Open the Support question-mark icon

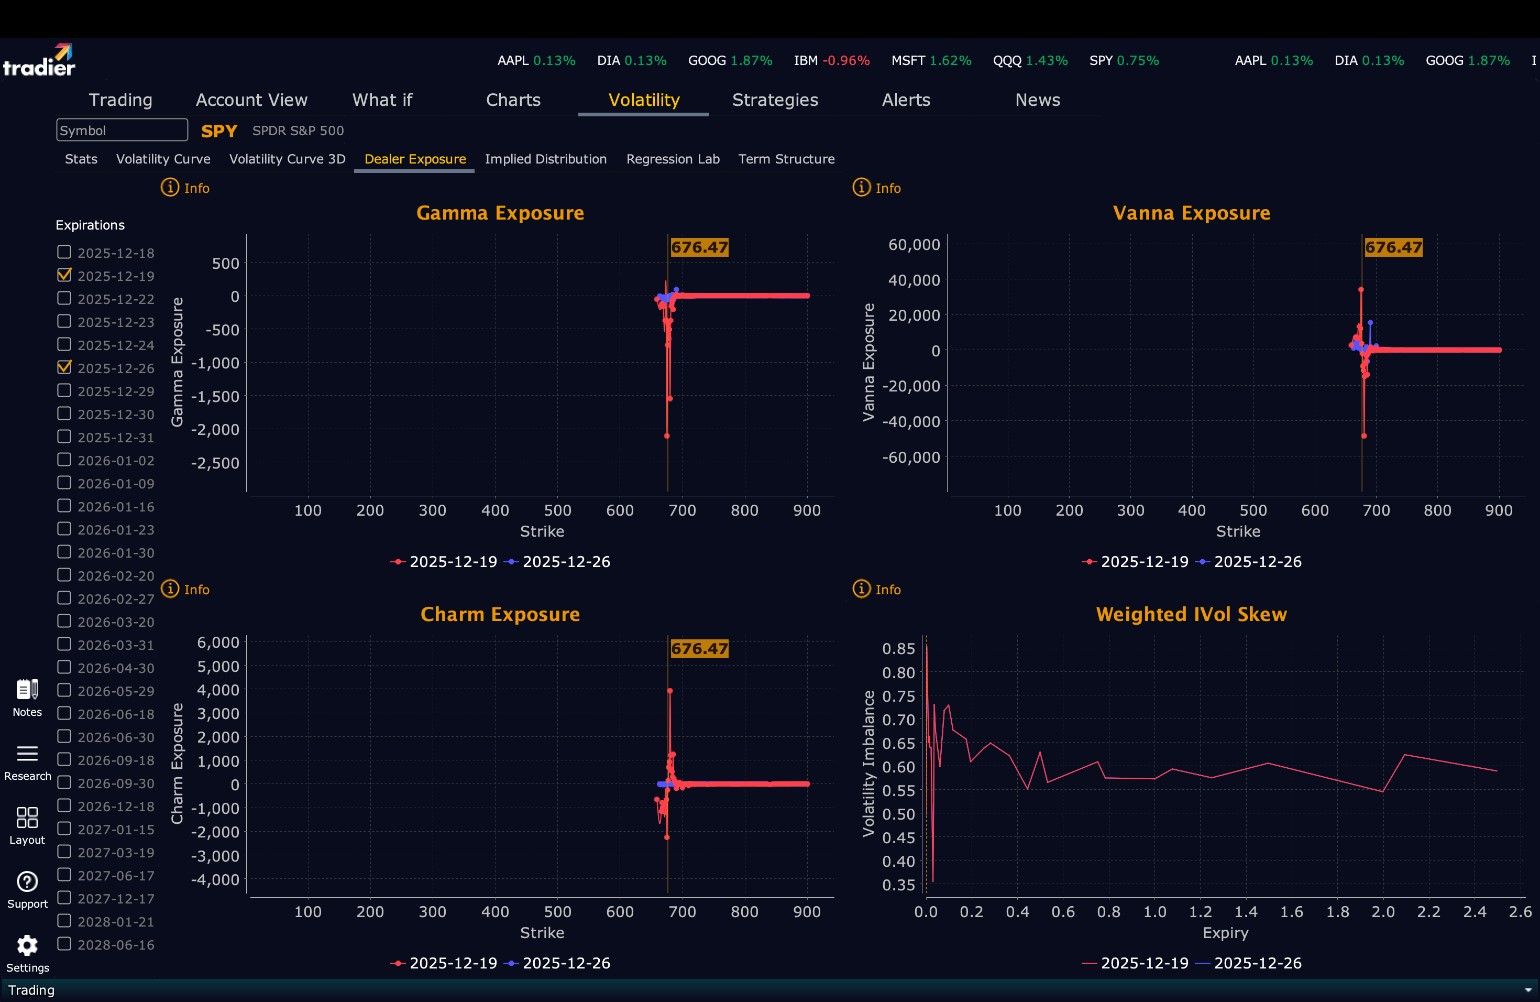click(27, 882)
